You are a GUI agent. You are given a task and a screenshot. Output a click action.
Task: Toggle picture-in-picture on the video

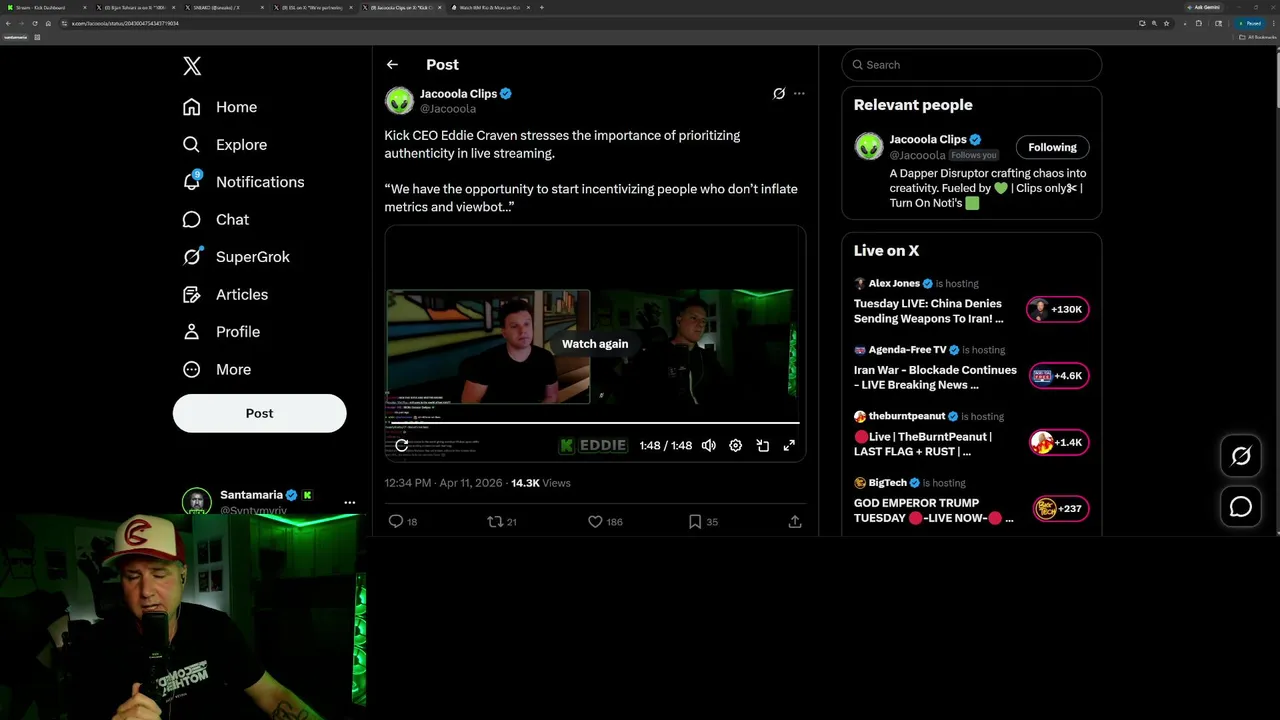coord(762,445)
